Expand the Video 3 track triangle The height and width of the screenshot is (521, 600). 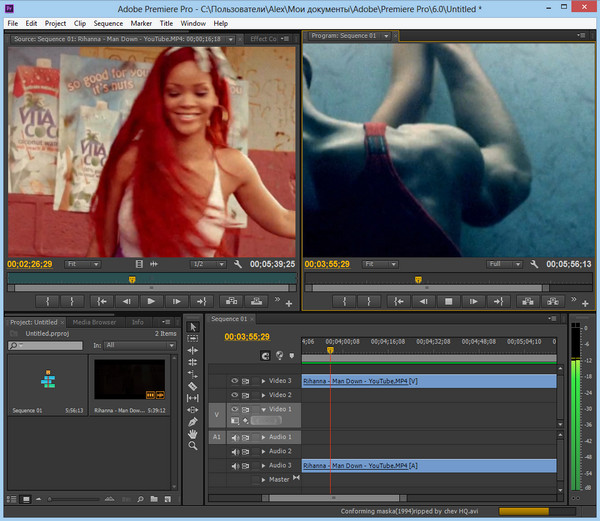click(x=264, y=381)
